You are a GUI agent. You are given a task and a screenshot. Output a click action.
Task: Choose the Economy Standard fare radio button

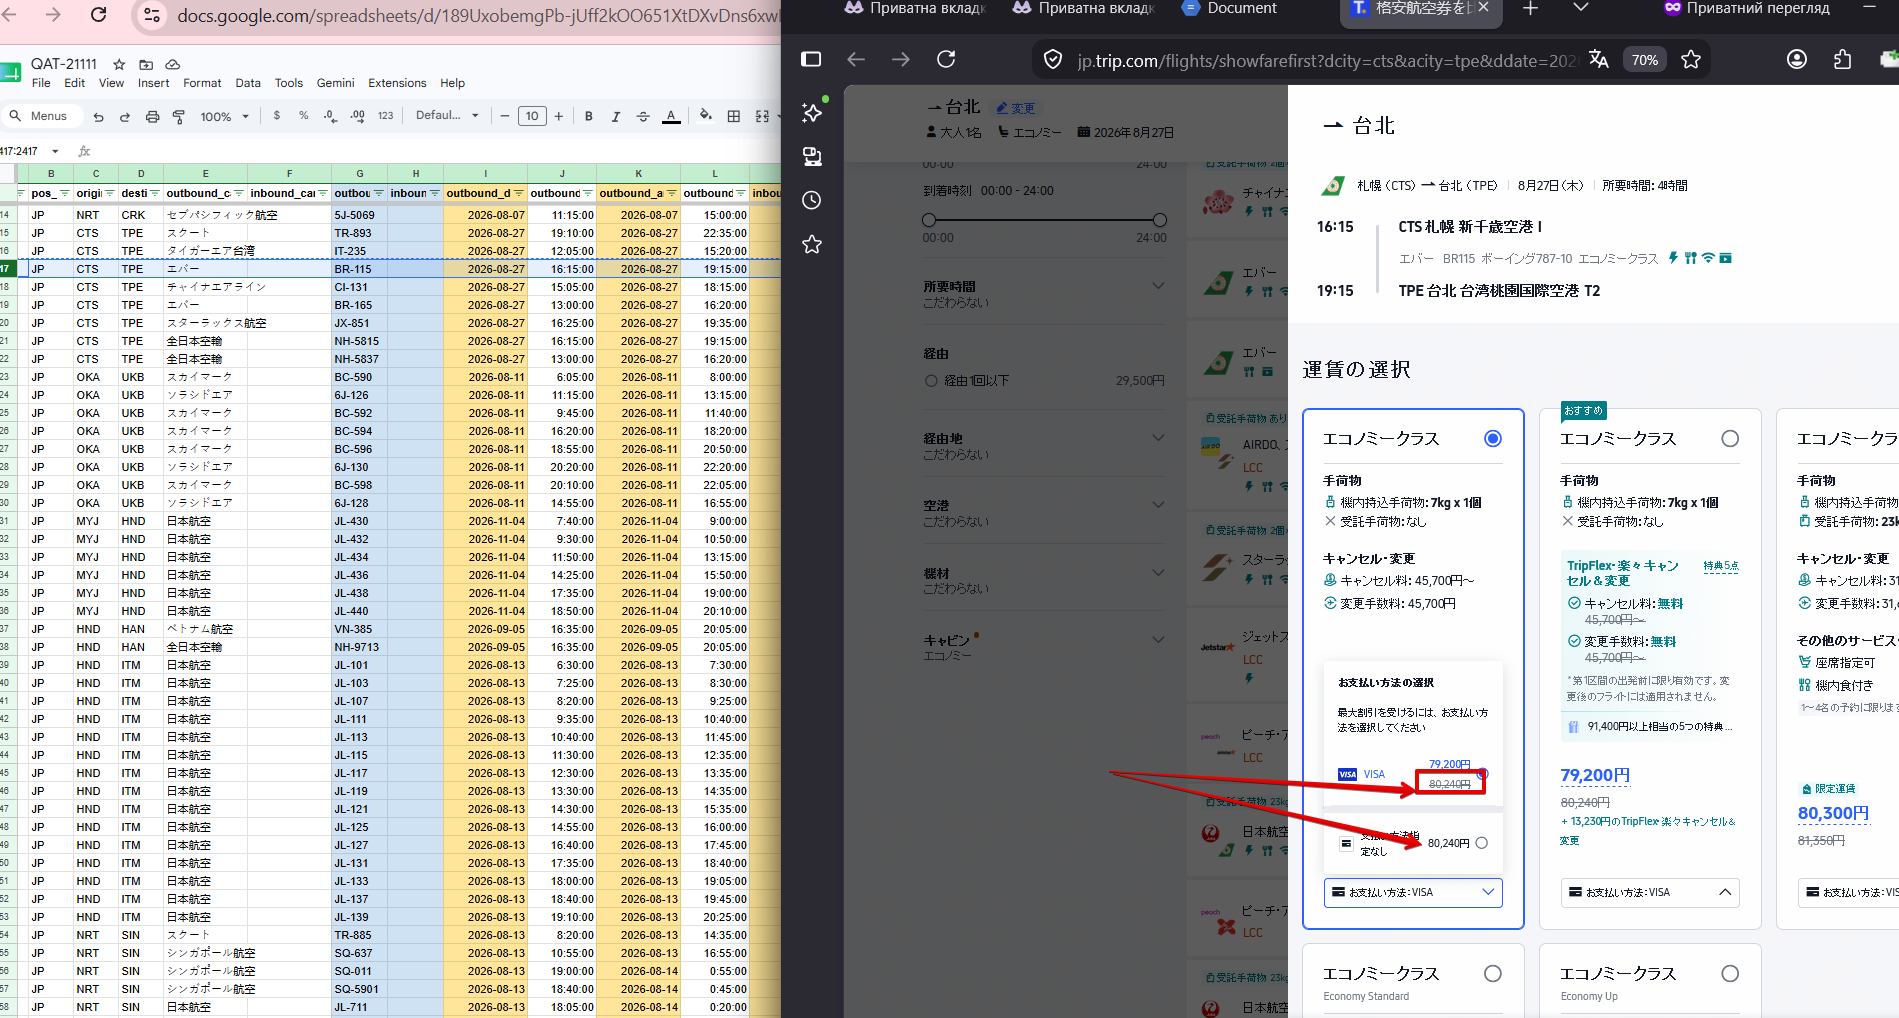(x=1493, y=973)
